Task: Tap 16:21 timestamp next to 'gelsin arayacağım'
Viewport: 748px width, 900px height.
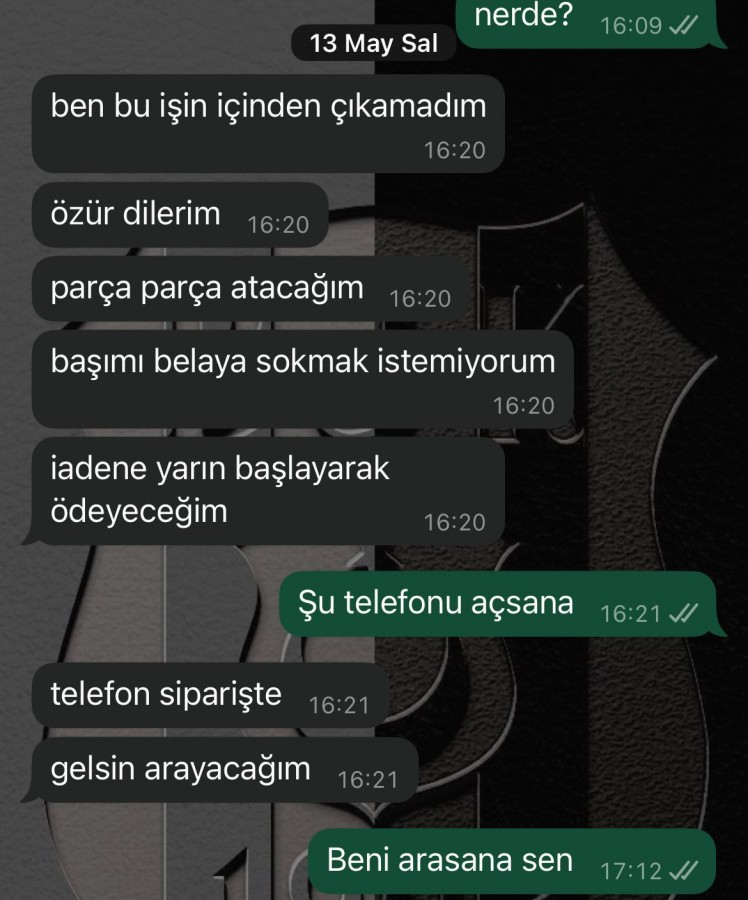Action: 368,779
